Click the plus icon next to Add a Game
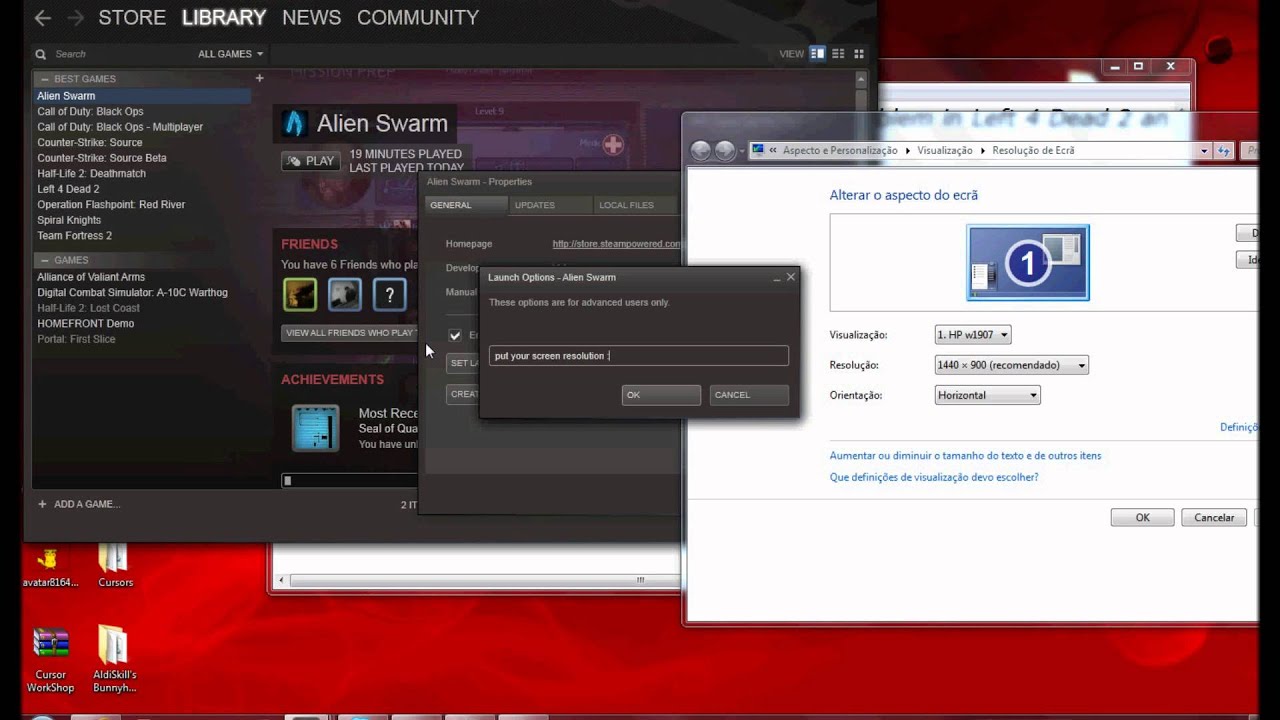The width and height of the screenshot is (1280, 720). (42, 504)
